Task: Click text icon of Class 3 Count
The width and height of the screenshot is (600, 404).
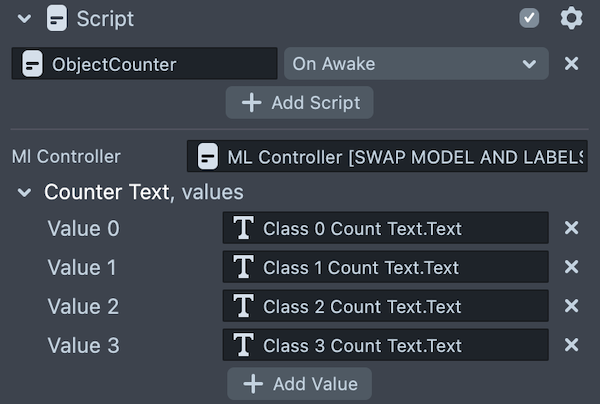Action: (243, 345)
